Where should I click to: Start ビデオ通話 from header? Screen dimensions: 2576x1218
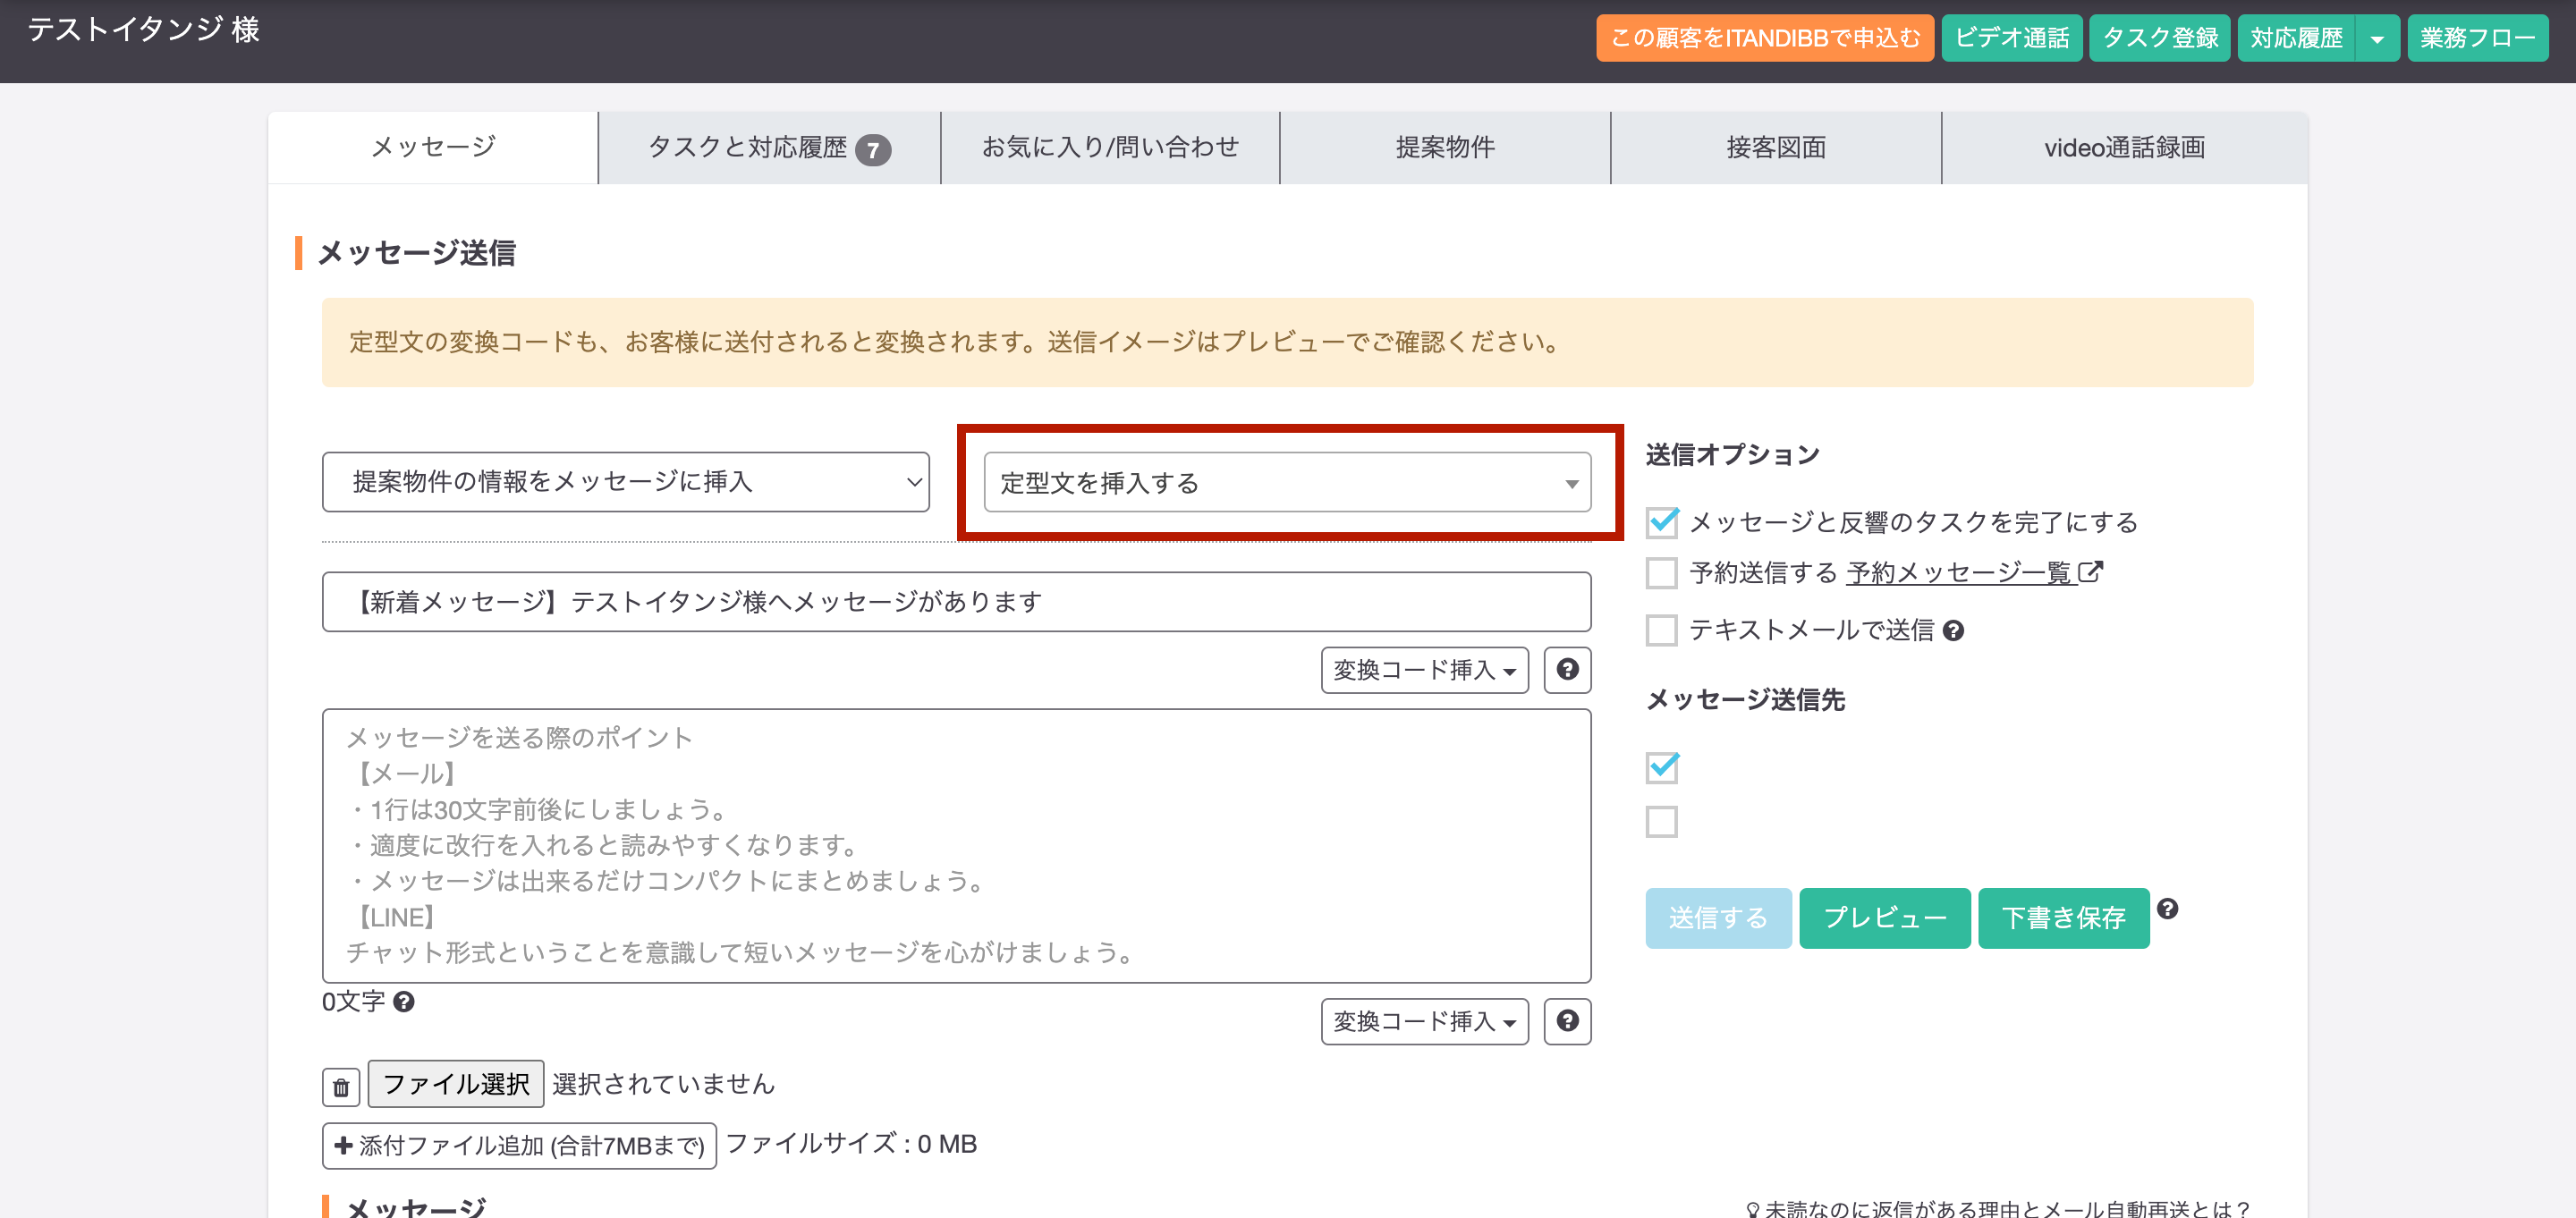tap(2012, 38)
